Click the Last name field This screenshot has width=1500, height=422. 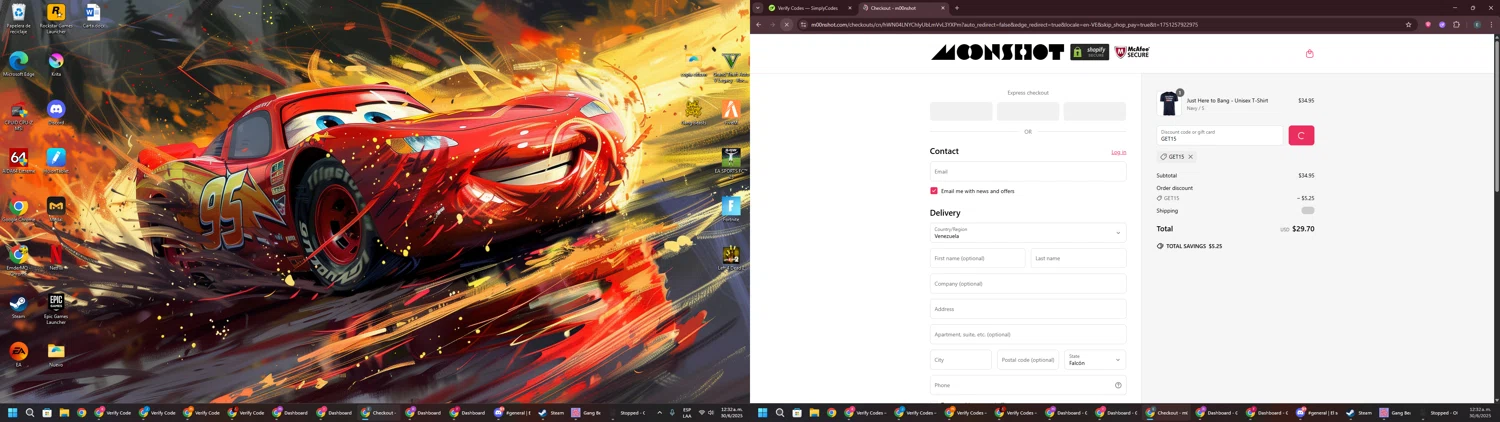tap(1078, 258)
